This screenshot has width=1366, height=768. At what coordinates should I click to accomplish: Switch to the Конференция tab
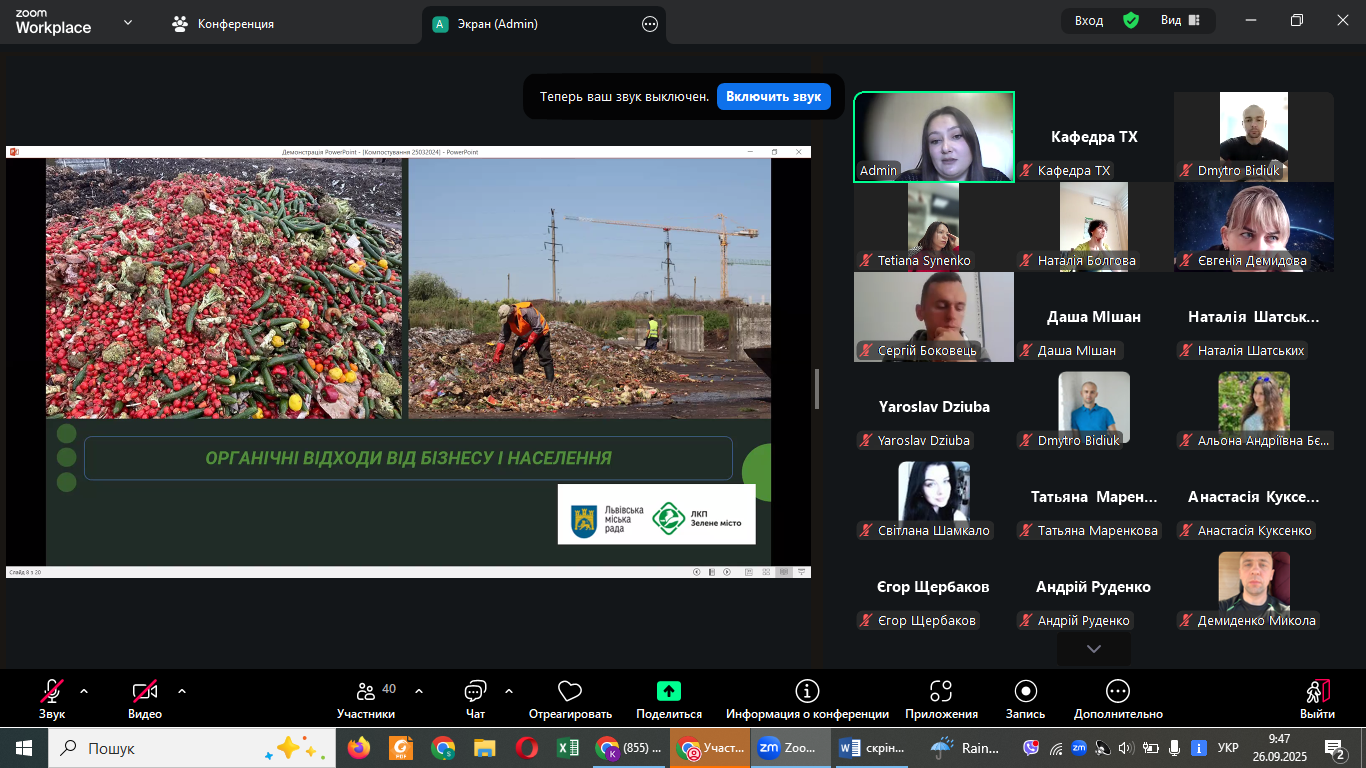[223, 24]
